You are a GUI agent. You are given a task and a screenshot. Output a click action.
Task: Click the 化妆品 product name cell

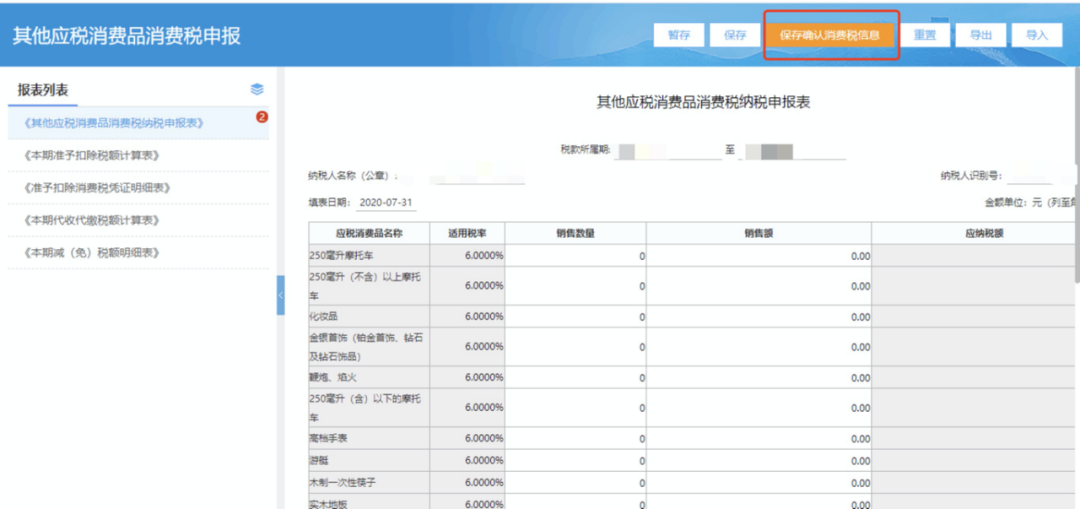(369, 317)
